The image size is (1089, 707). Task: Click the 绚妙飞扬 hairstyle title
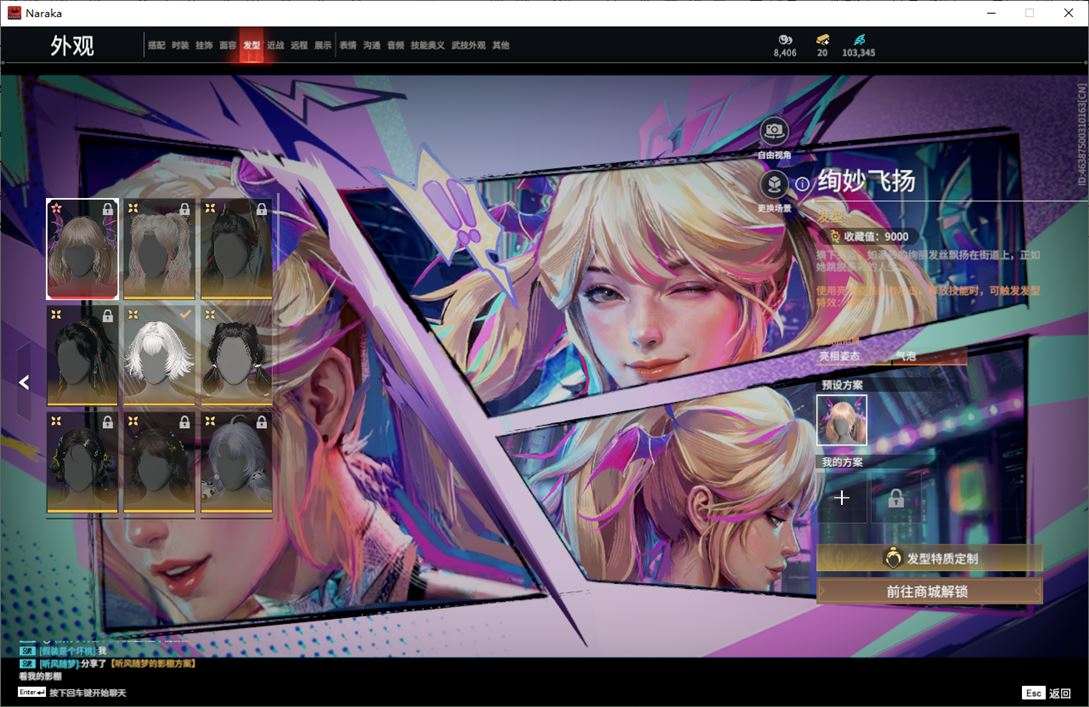pyautogui.click(x=866, y=181)
